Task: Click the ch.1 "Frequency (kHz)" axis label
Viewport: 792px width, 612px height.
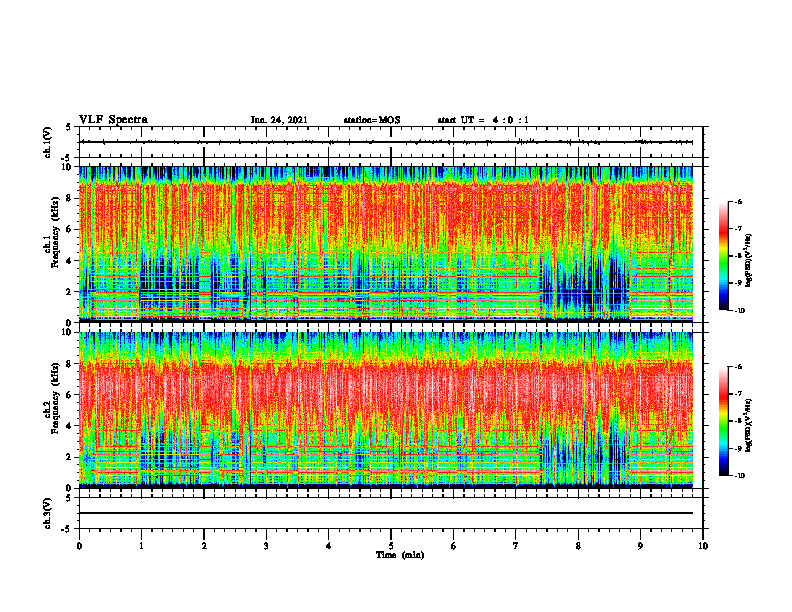Action: (x=55, y=232)
